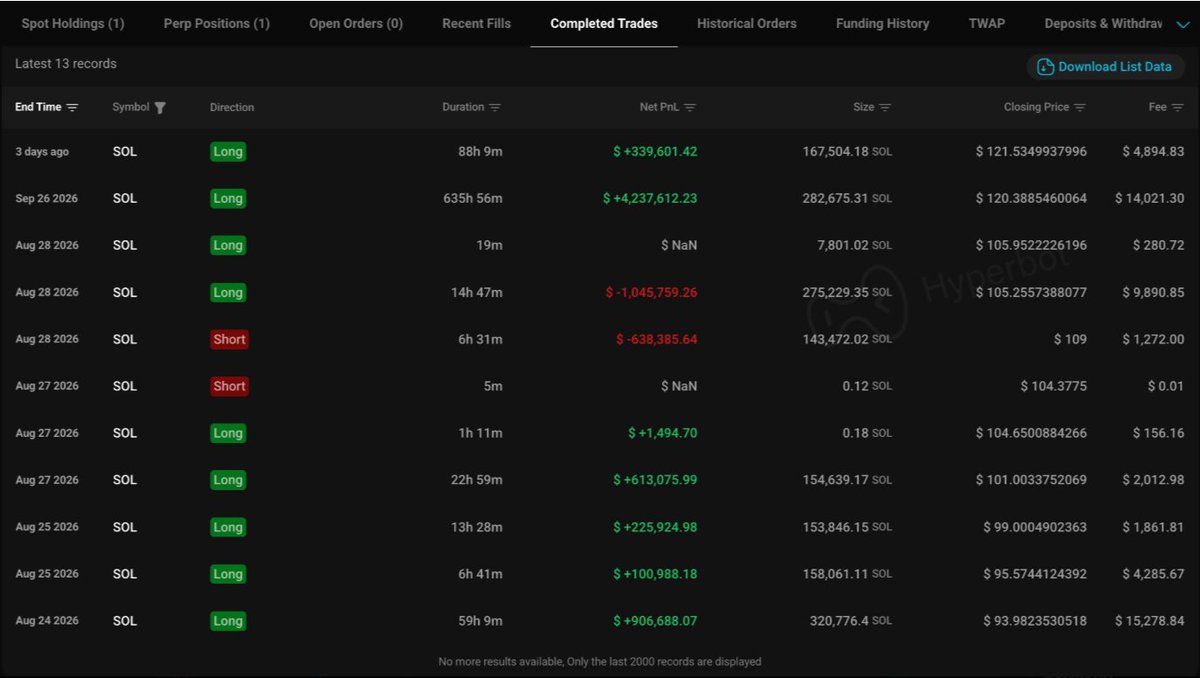Select the +906,688.07 net PnL value

[655, 621]
